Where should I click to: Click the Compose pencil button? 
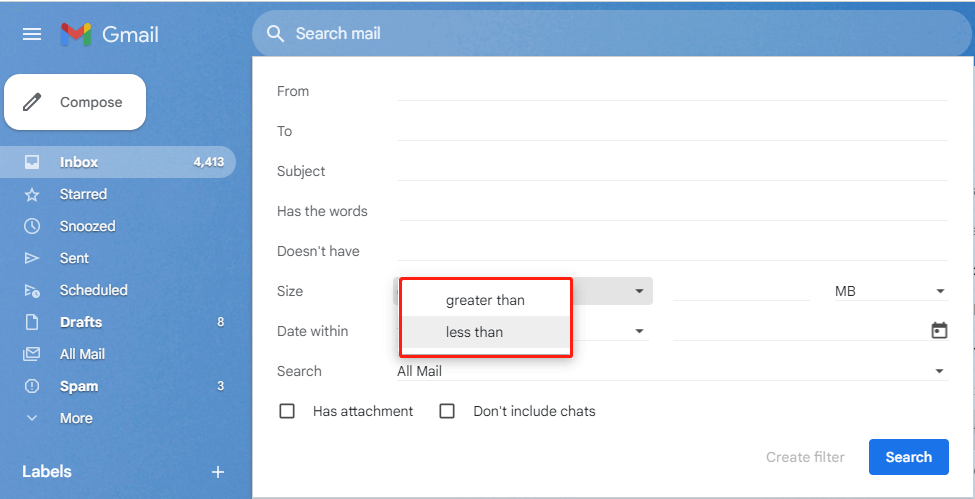pyautogui.click(x=75, y=102)
